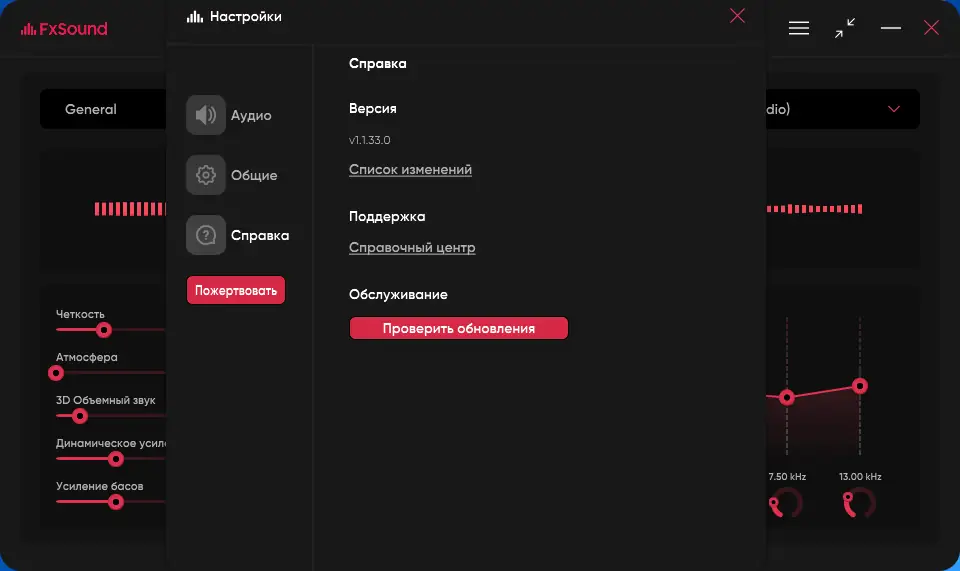This screenshot has height=571, width=960.
Task: Click the shrink to mini mode icon
Action: pos(845,28)
